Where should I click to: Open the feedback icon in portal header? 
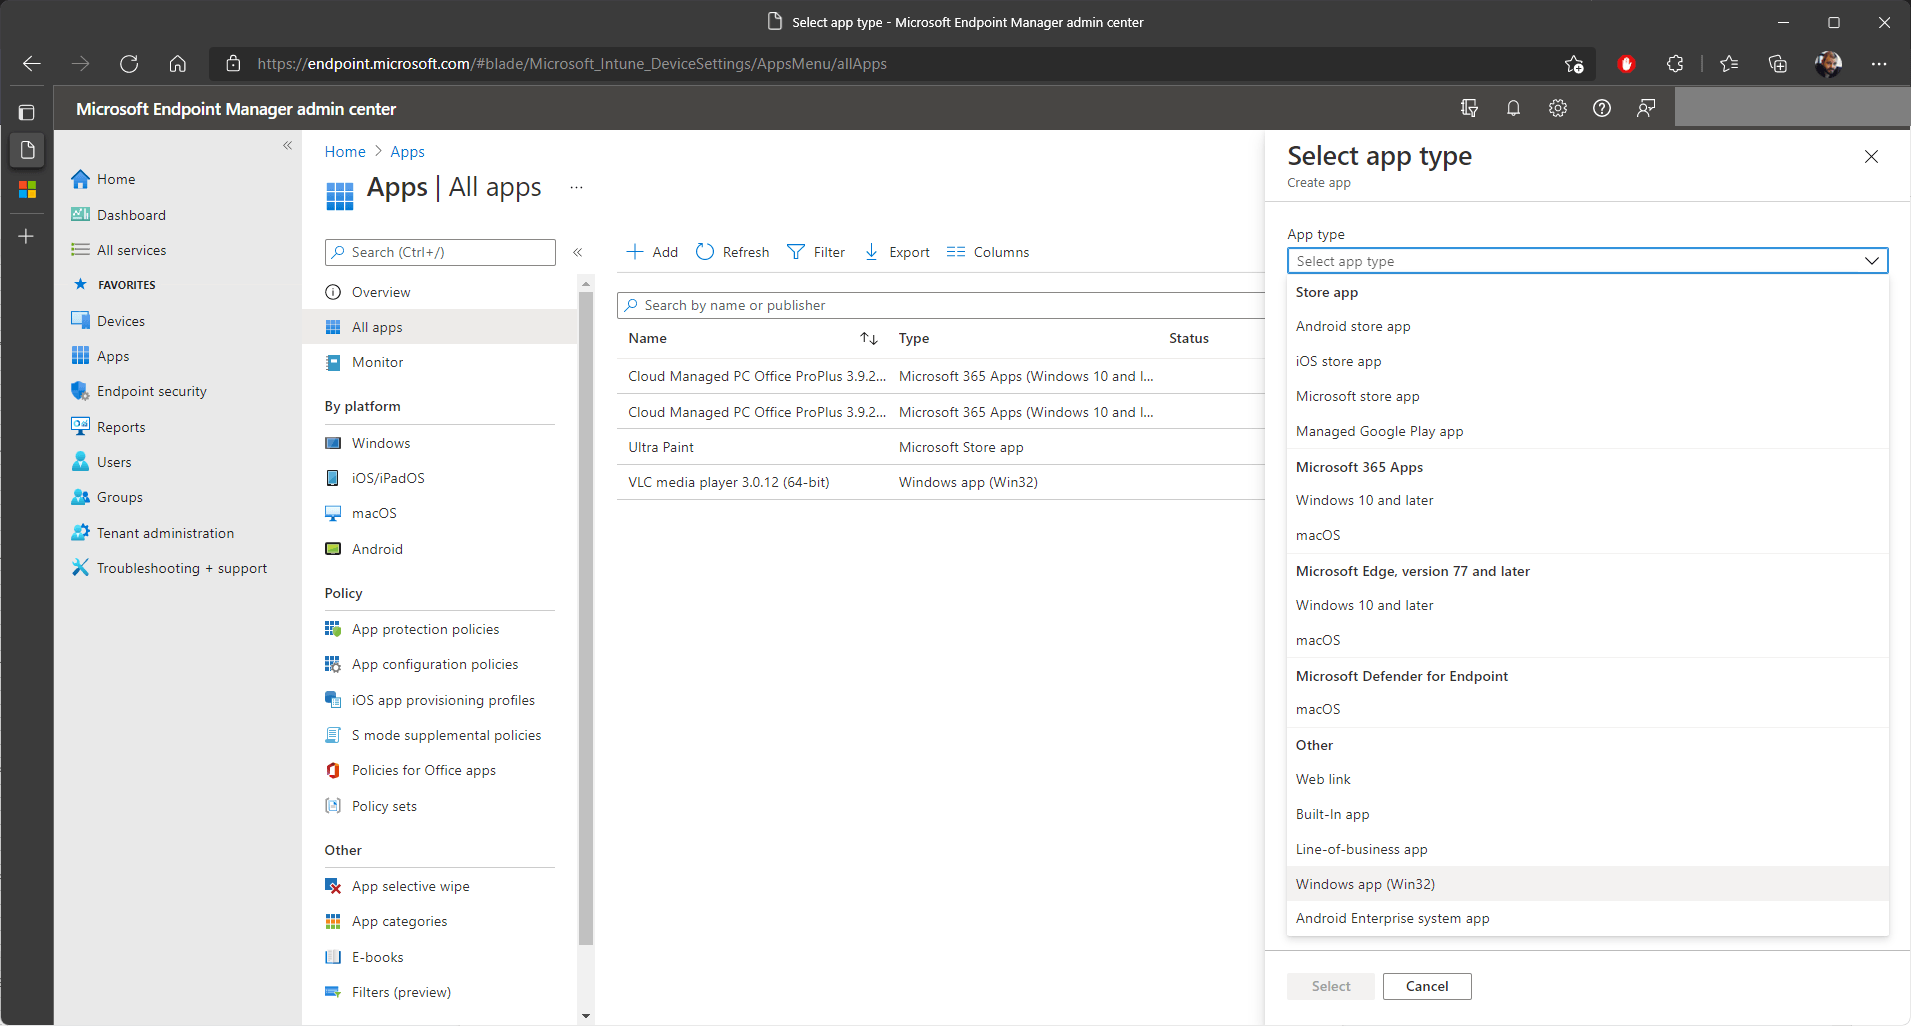[1646, 108]
